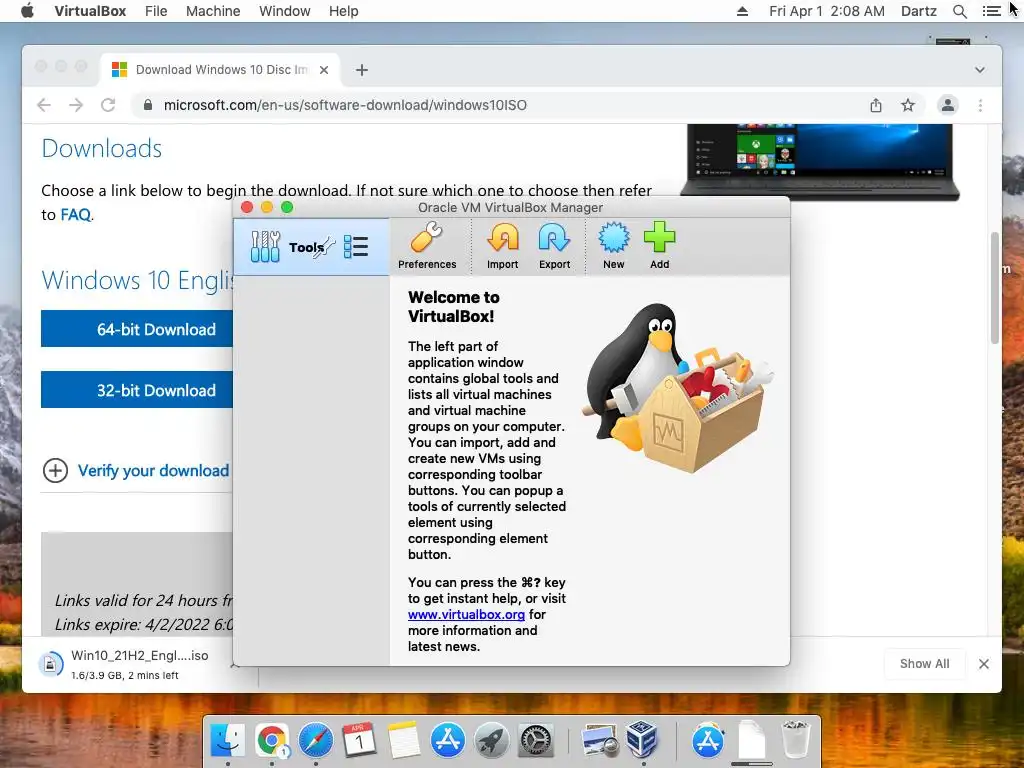1024x768 pixels.
Task: Open Finder from the Dock
Action: pos(227,741)
